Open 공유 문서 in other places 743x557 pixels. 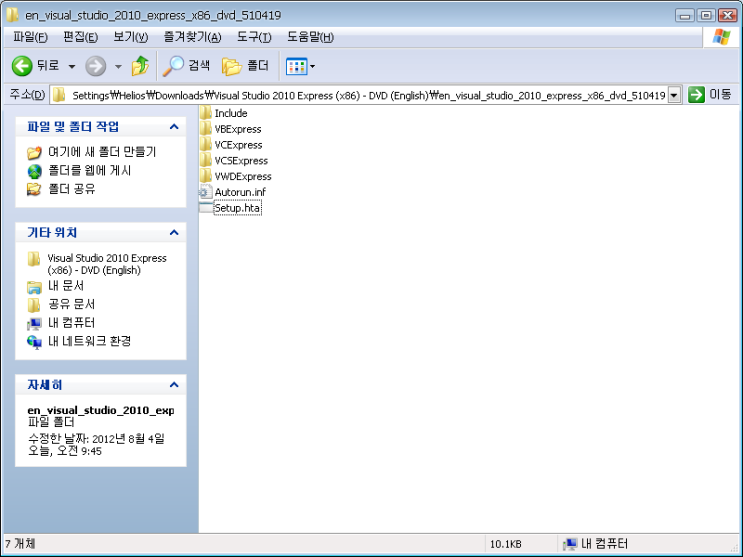(x=72, y=304)
